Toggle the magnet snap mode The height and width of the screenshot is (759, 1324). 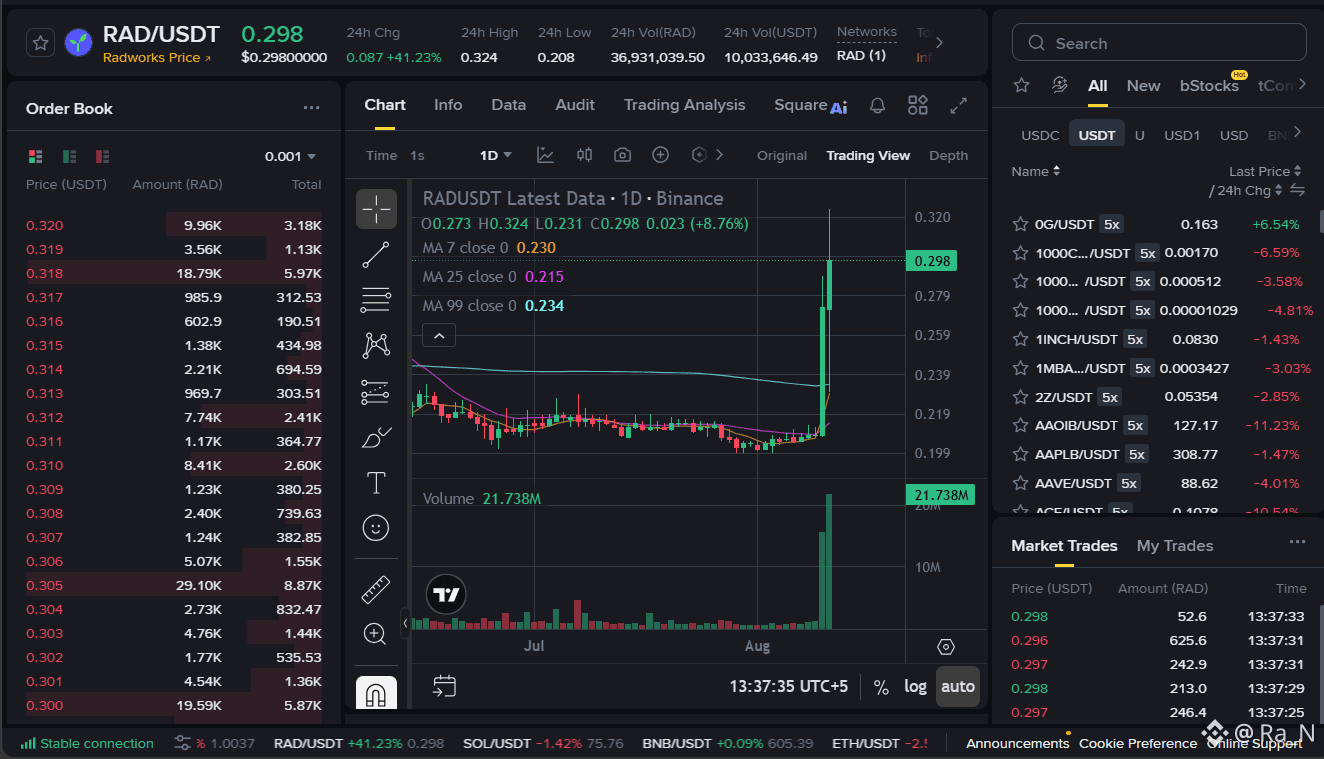tap(376, 693)
